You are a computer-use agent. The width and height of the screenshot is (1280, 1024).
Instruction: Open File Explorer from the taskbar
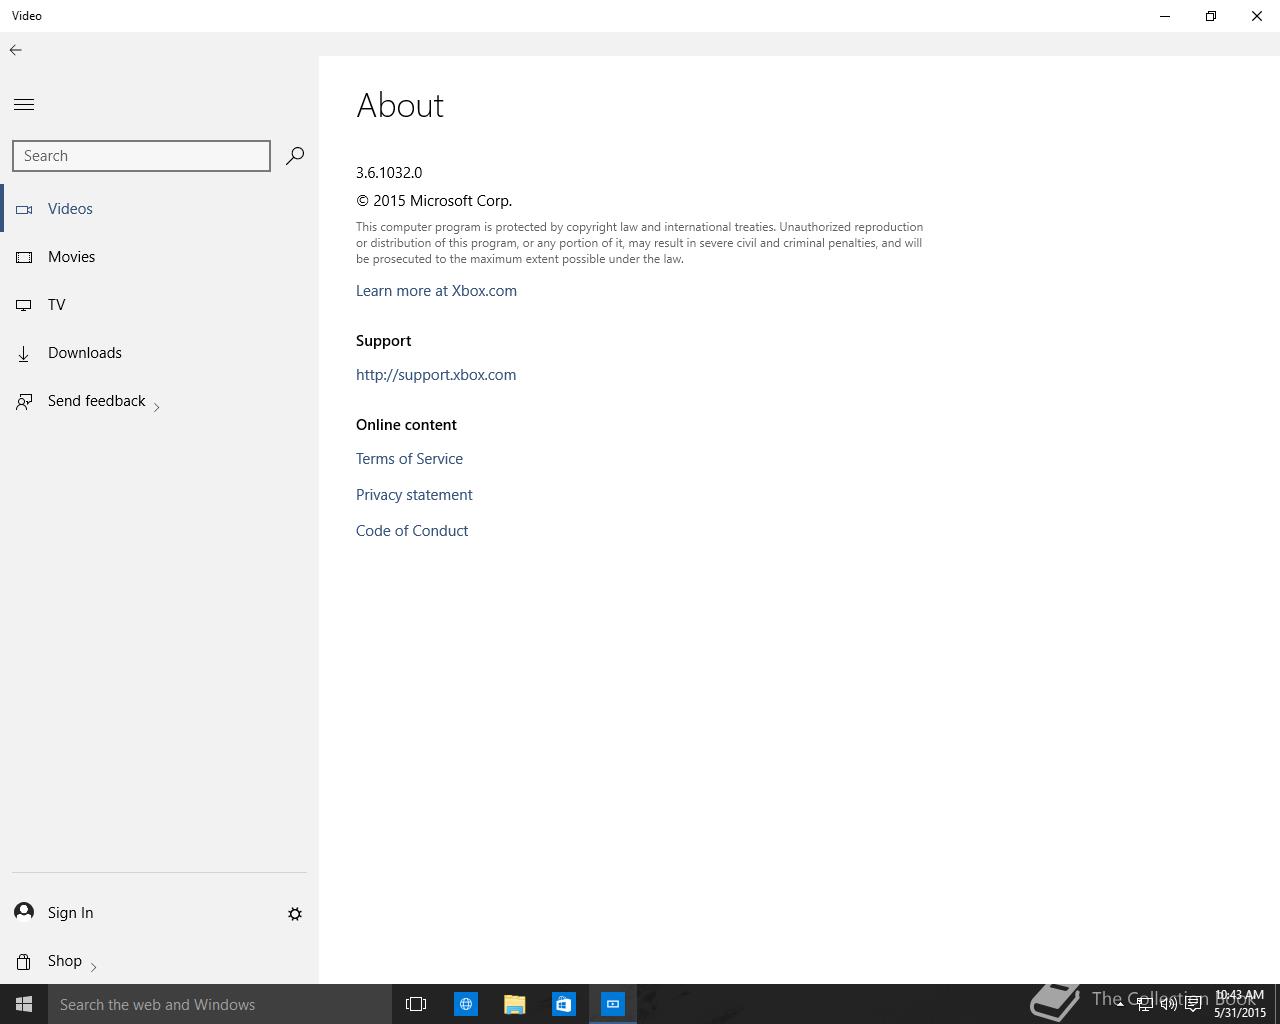point(515,1004)
